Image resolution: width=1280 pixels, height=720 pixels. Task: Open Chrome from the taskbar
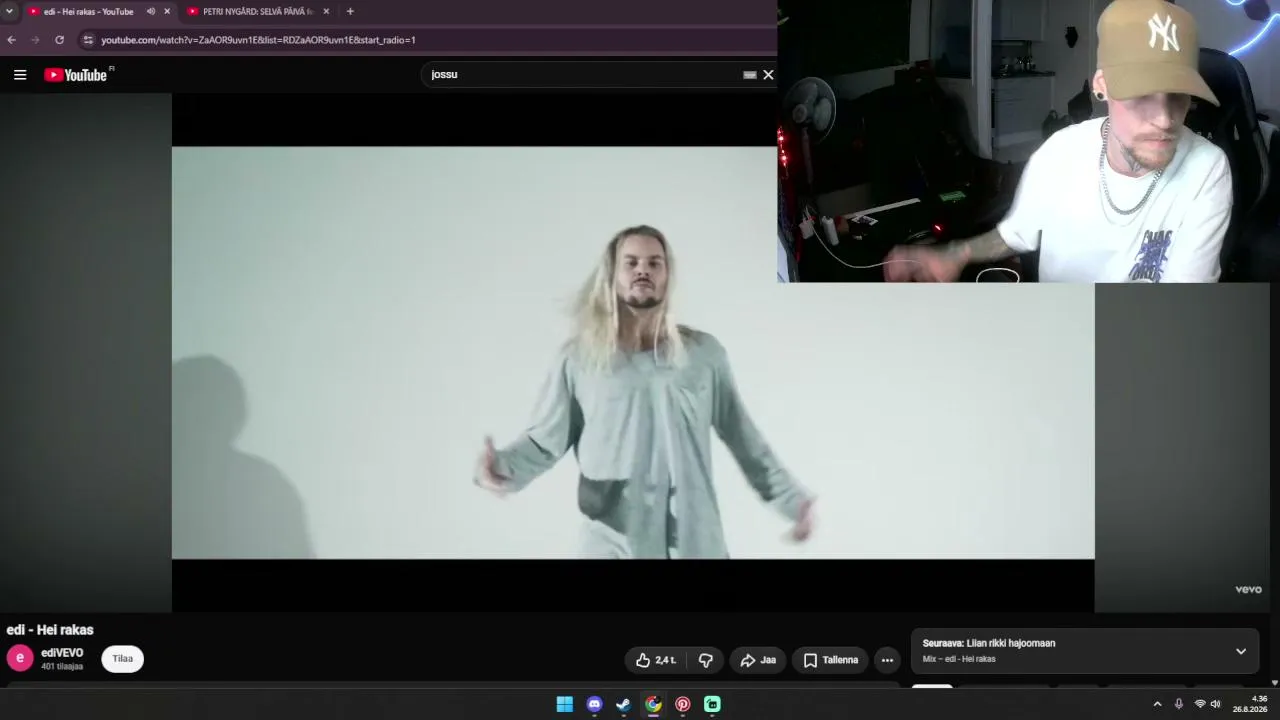[653, 704]
